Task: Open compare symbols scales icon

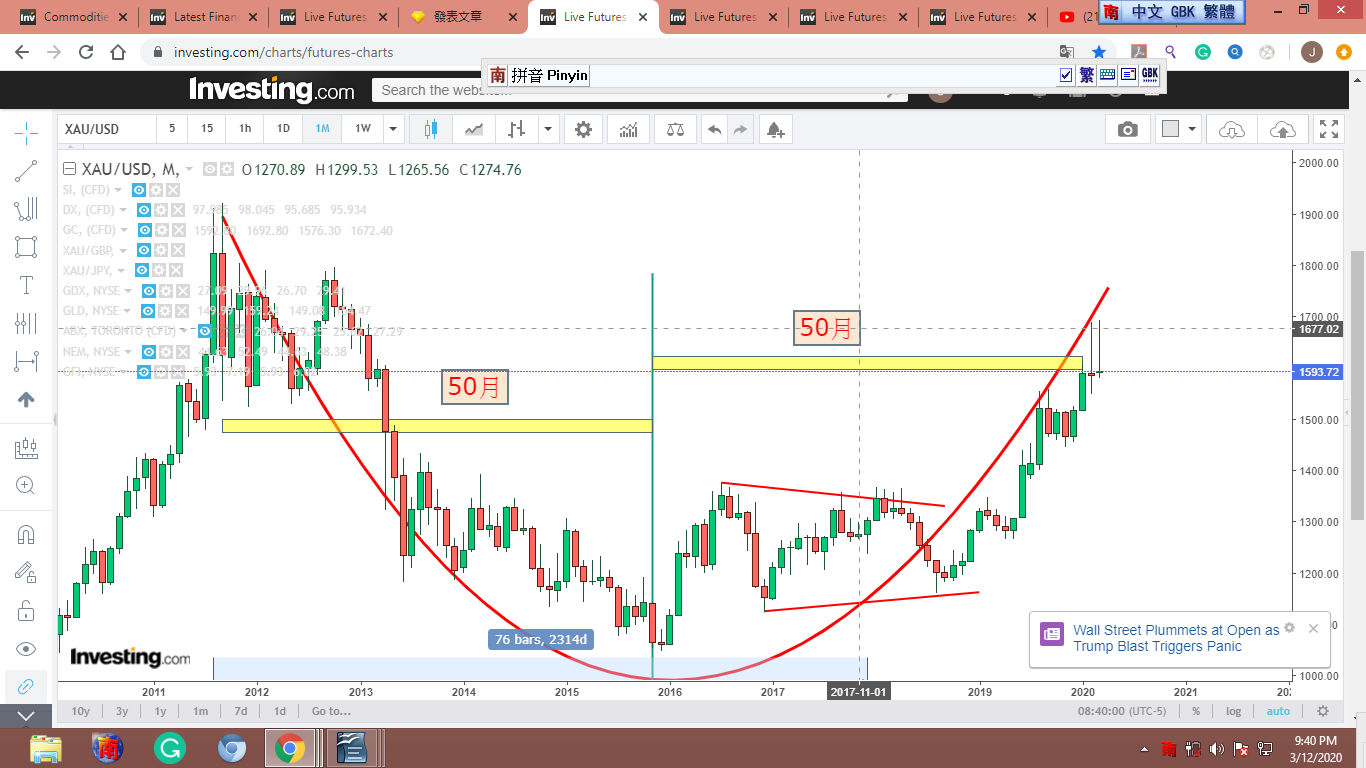Action: 675,129
